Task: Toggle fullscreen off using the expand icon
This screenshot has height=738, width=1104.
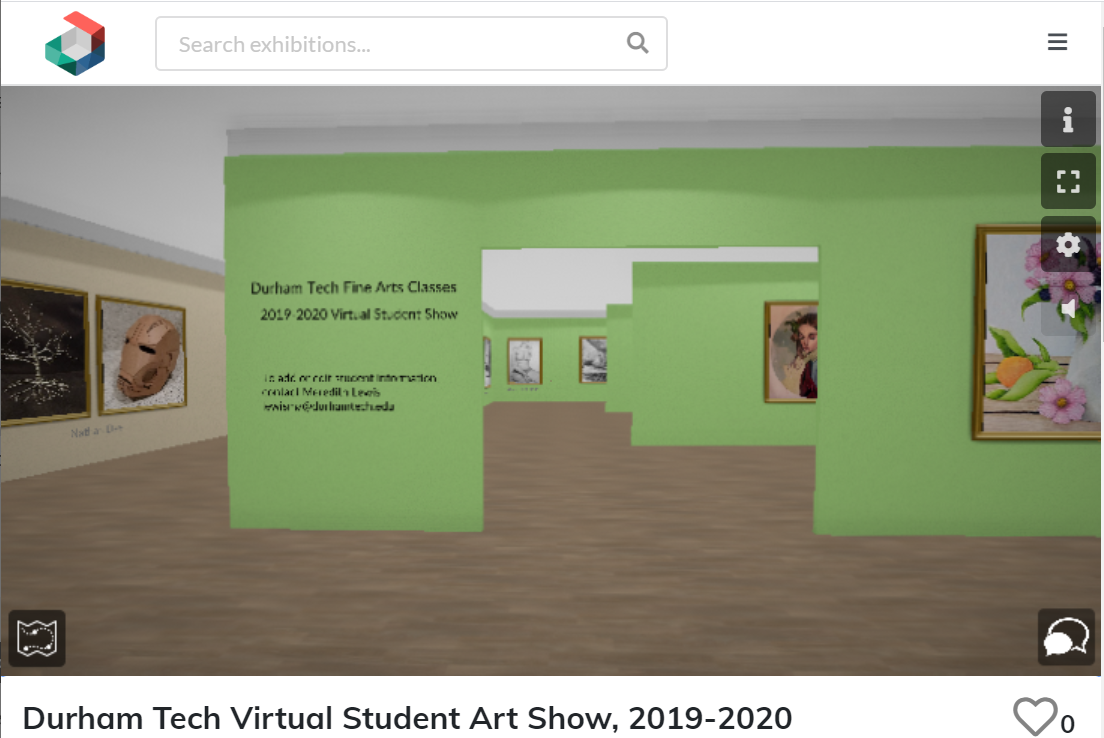Action: coord(1068,181)
